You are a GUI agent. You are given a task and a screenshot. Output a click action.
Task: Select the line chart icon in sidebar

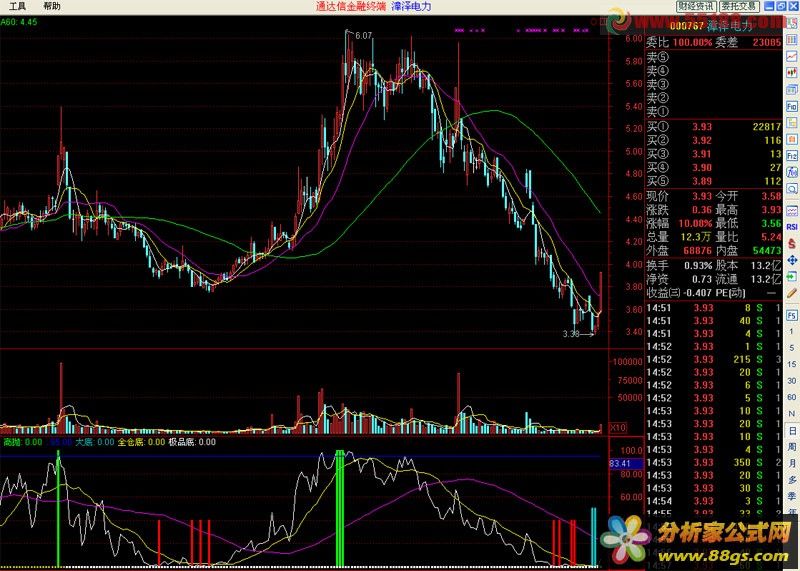(x=792, y=56)
